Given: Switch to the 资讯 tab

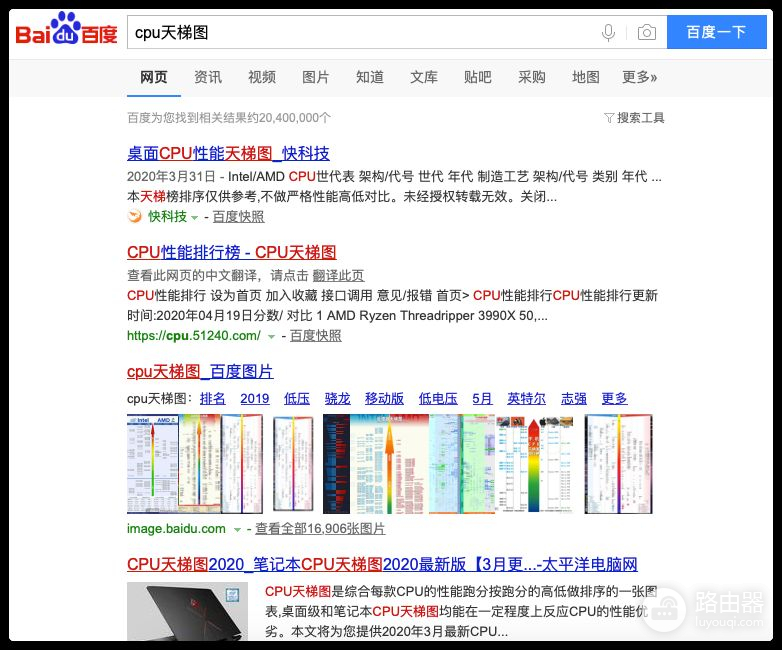Looking at the screenshot, I should 208,77.
